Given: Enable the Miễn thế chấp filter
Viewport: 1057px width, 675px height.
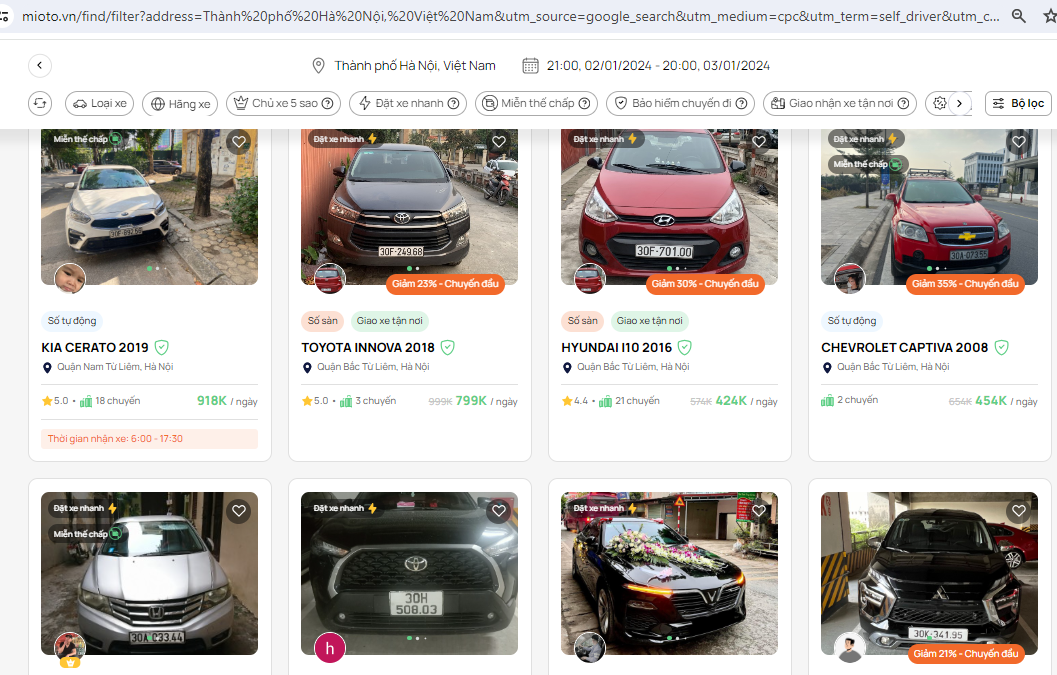Looking at the screenshot, I should 536,103.
